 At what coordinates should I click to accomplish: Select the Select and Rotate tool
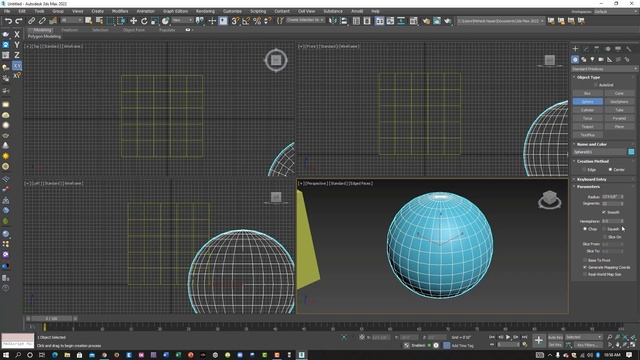(x=144, y=20)
